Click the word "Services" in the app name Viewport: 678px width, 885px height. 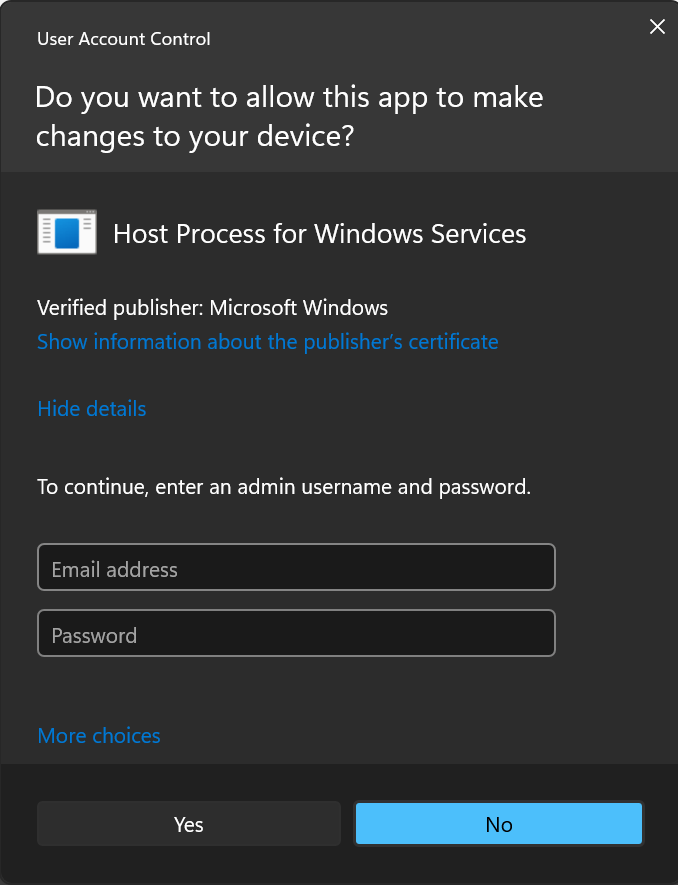[477, 234]
